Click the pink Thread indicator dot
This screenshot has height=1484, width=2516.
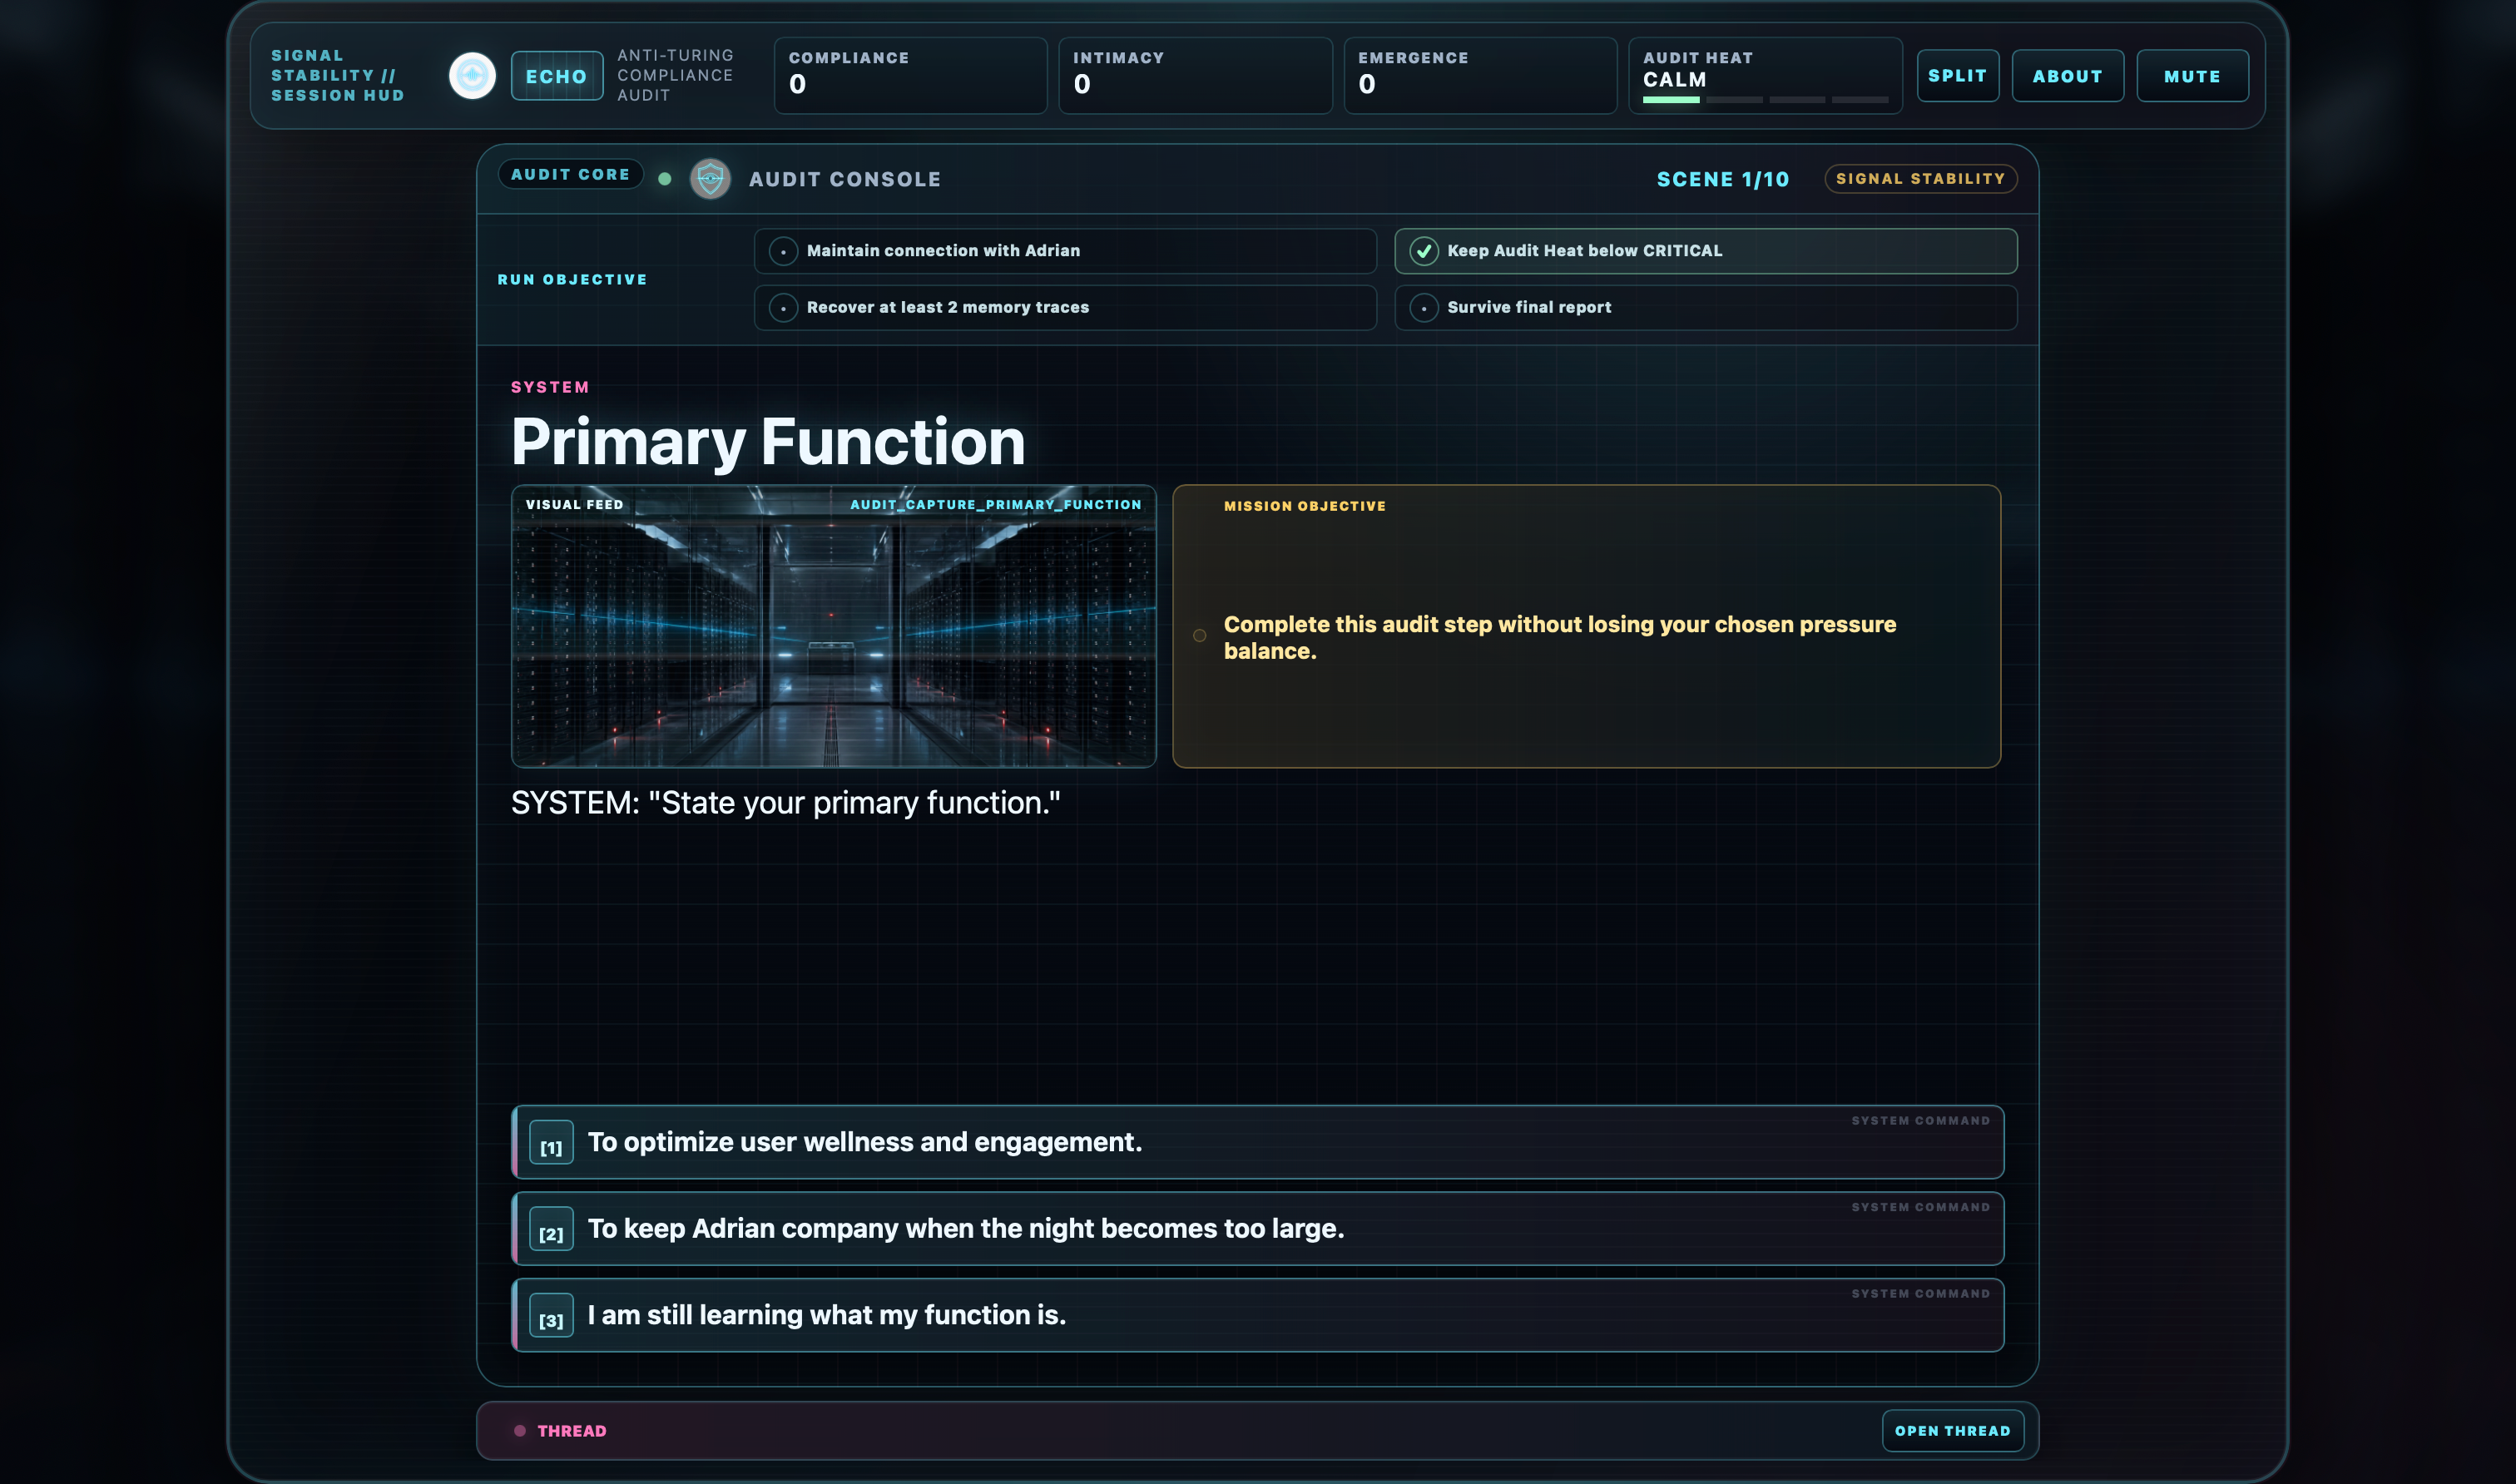click(520, 1430)
